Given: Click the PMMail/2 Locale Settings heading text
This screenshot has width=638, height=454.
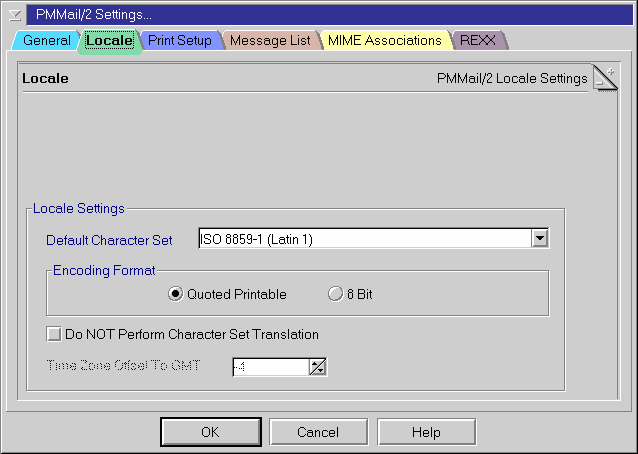Looking at the screenshot, I should tap(512, 78).
